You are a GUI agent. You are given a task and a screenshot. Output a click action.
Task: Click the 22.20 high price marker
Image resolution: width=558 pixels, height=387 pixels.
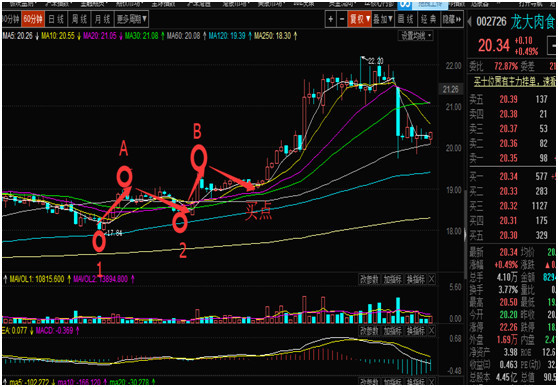click(x=376, y=61)
